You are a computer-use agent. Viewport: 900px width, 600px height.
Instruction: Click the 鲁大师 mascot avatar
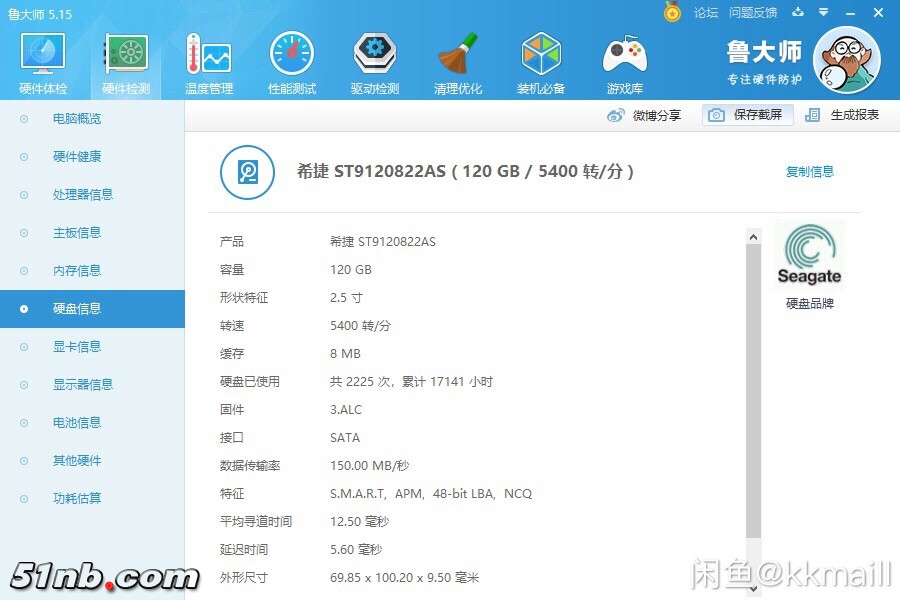[x=847, y=60]
